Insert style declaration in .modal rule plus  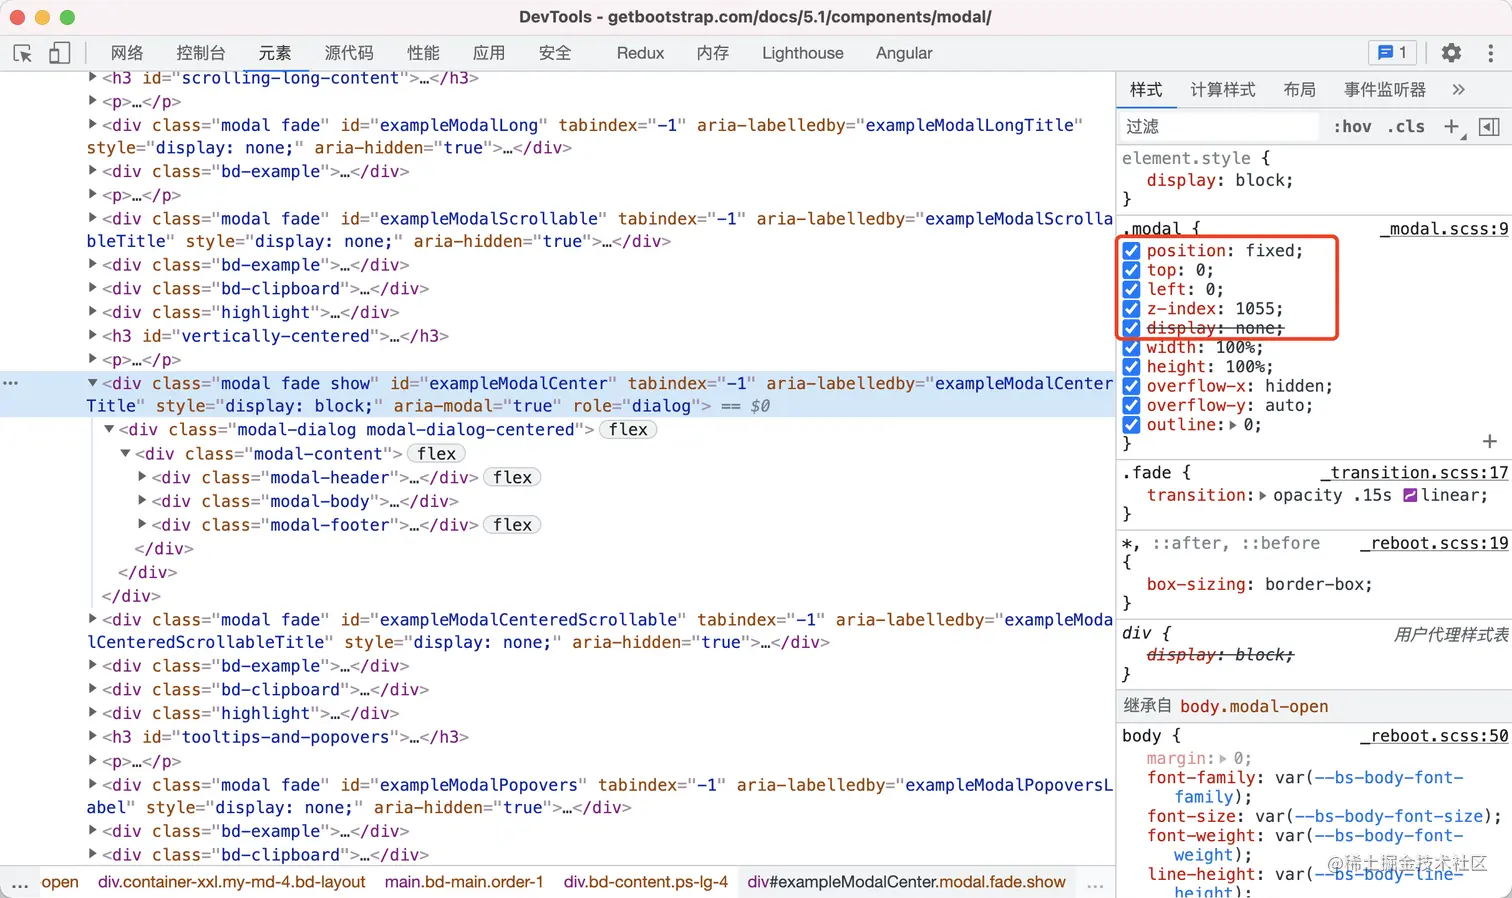pos(1489,441)
